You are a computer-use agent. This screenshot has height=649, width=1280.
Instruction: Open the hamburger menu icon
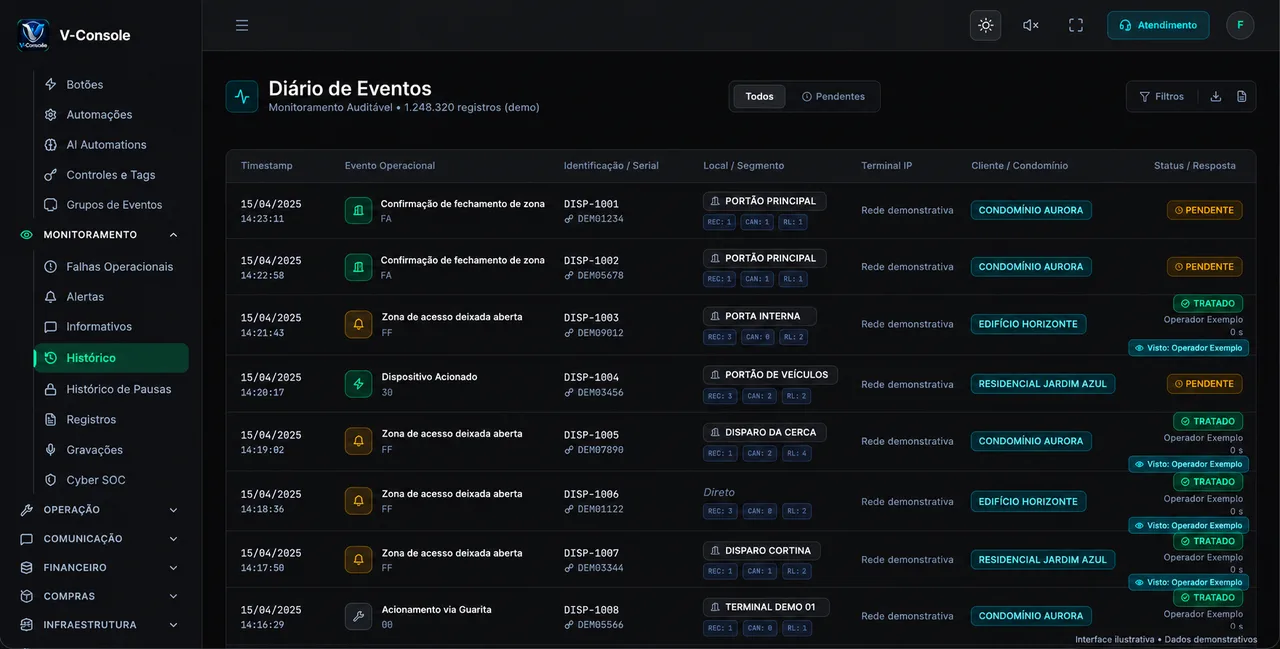tap(242, 25)
